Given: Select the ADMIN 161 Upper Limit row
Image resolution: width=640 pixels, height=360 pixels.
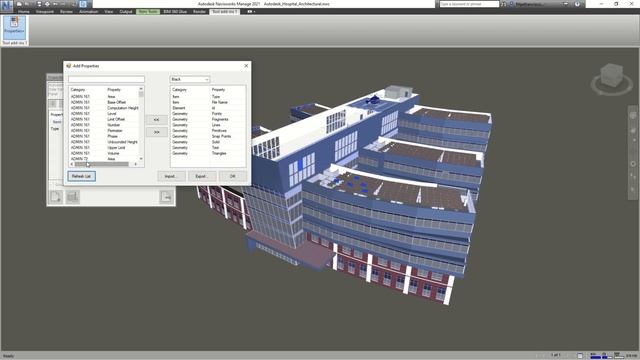Looking at the screenshot, I should click(x=104, y=148).
